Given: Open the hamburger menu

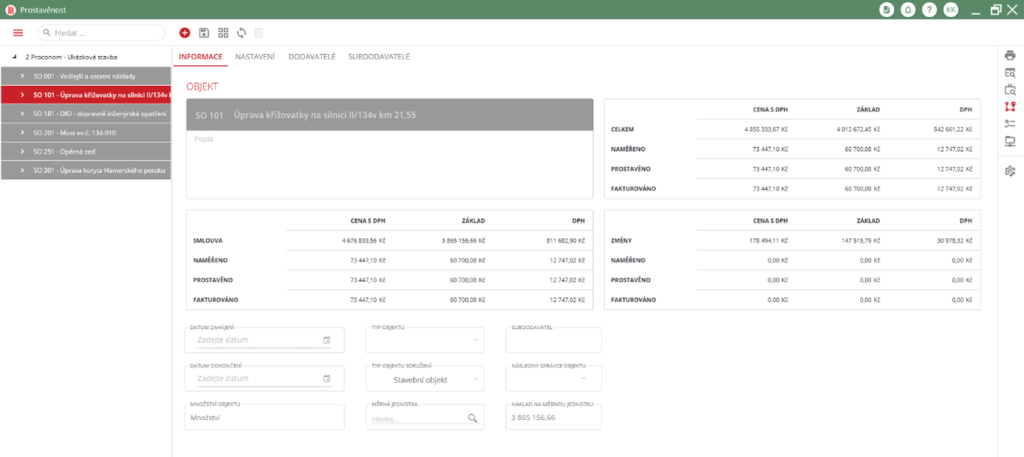Looking at the screenshot, I should pos(17,33).
